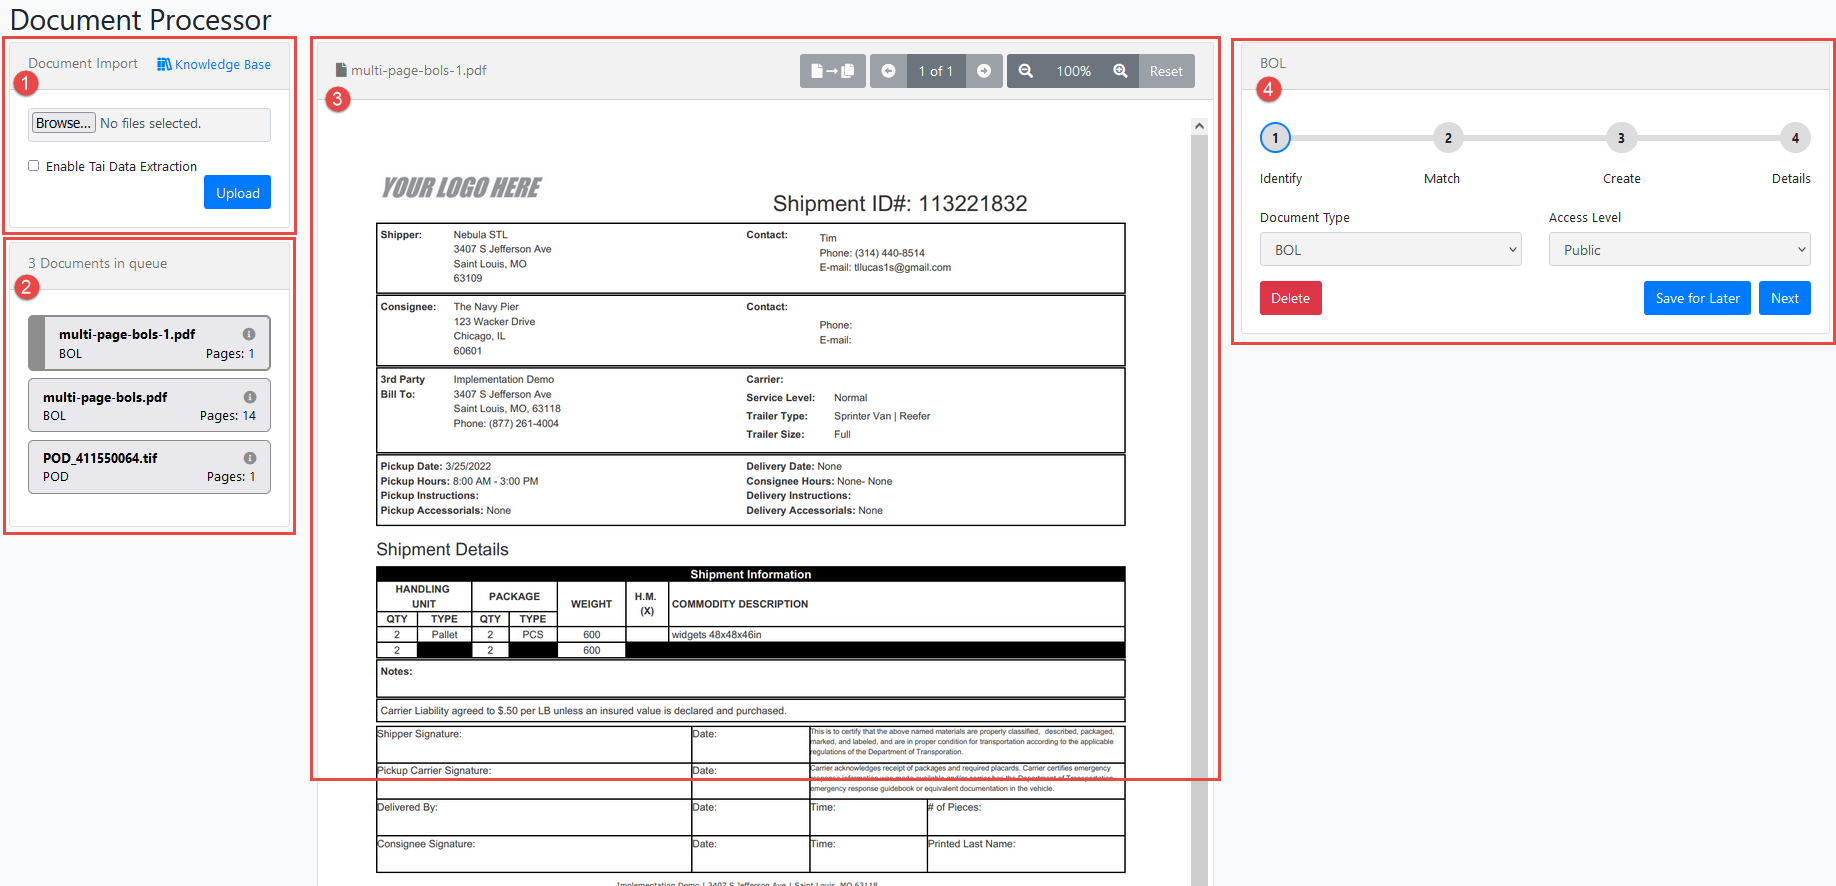Click Save for Later

click(1697, 298)
